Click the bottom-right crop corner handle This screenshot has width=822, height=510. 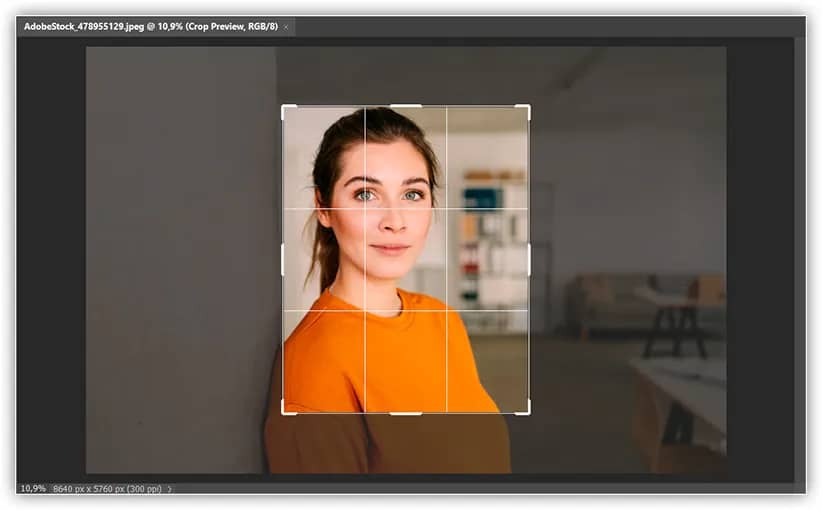(x=526, y=410)
